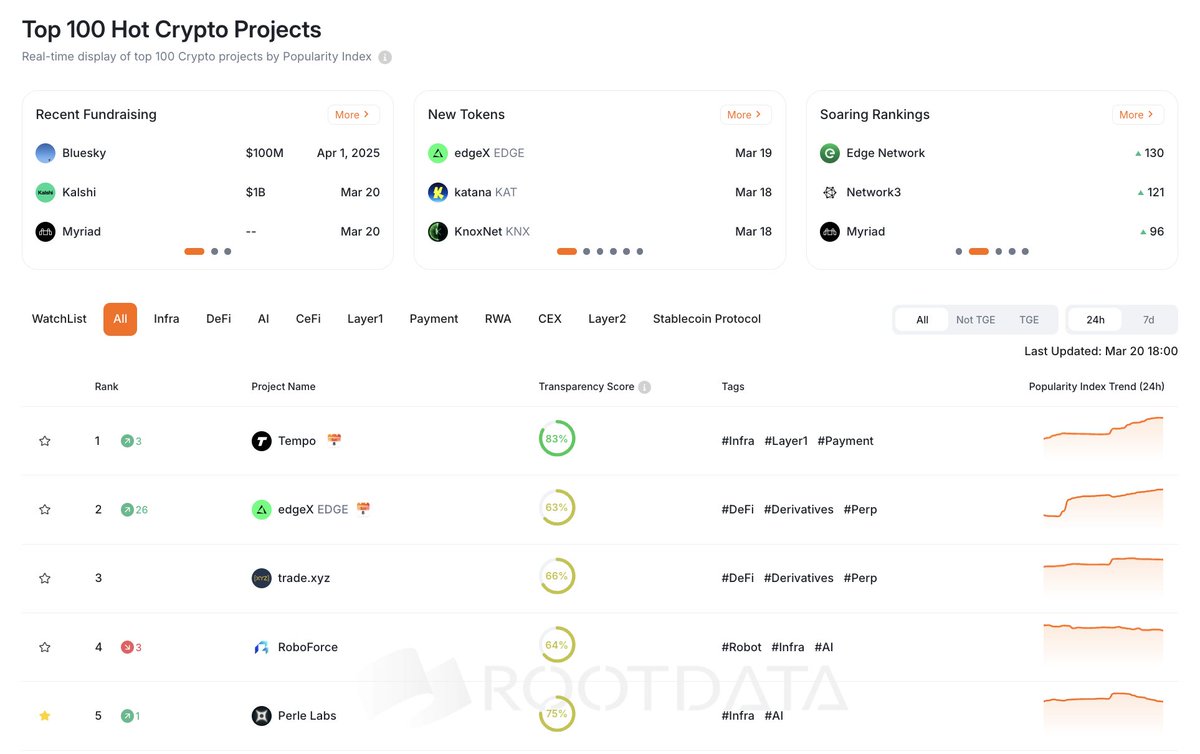Click the Network3 icon in Soaring Rankings
This screenshot has height=754, width=1200.
[x=829, y=192]
